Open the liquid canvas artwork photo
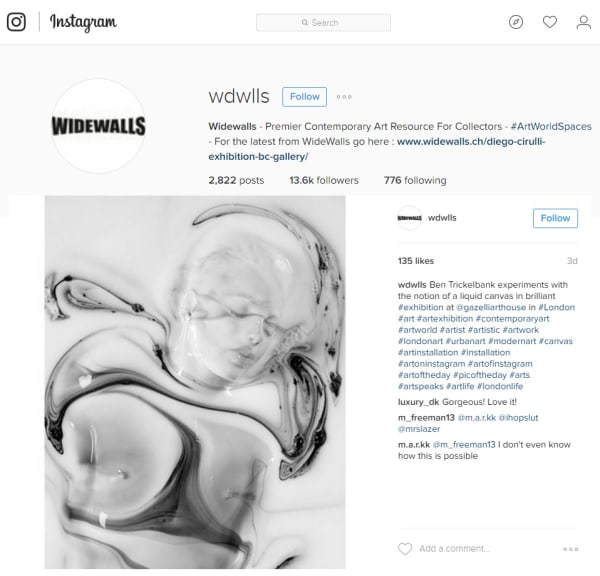 (195, 382)
